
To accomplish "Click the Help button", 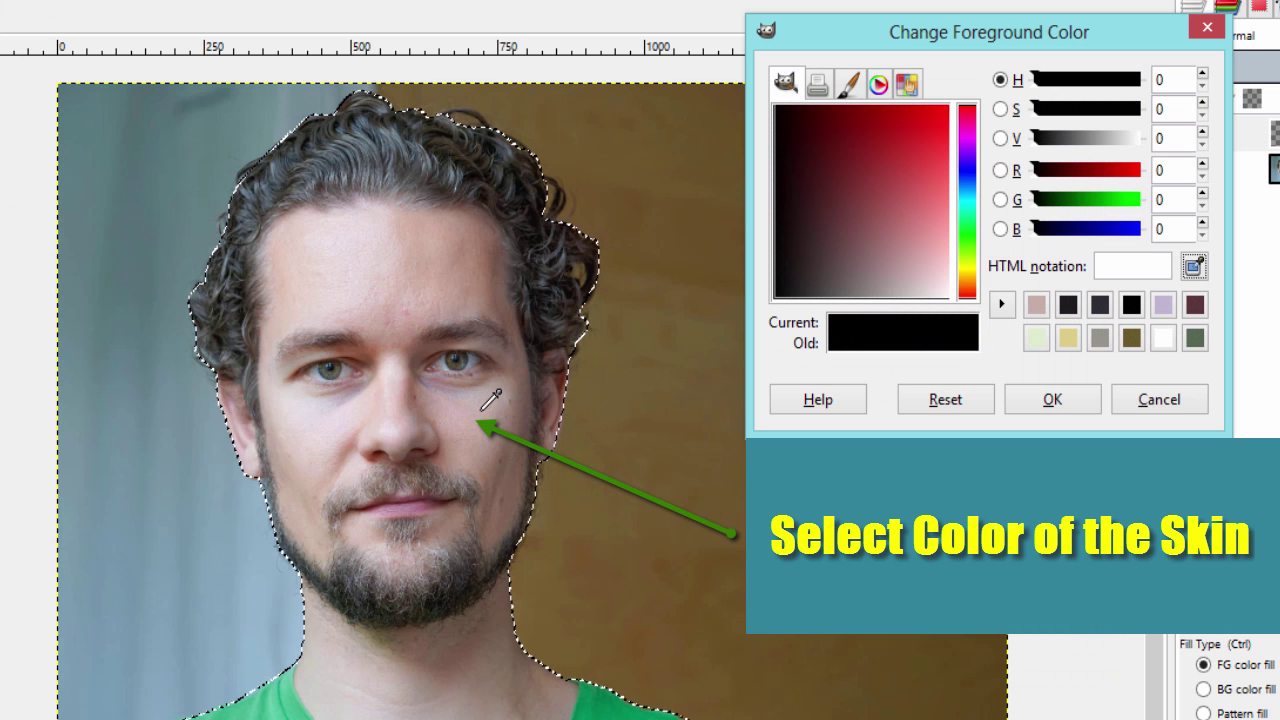I will (818, 399).
